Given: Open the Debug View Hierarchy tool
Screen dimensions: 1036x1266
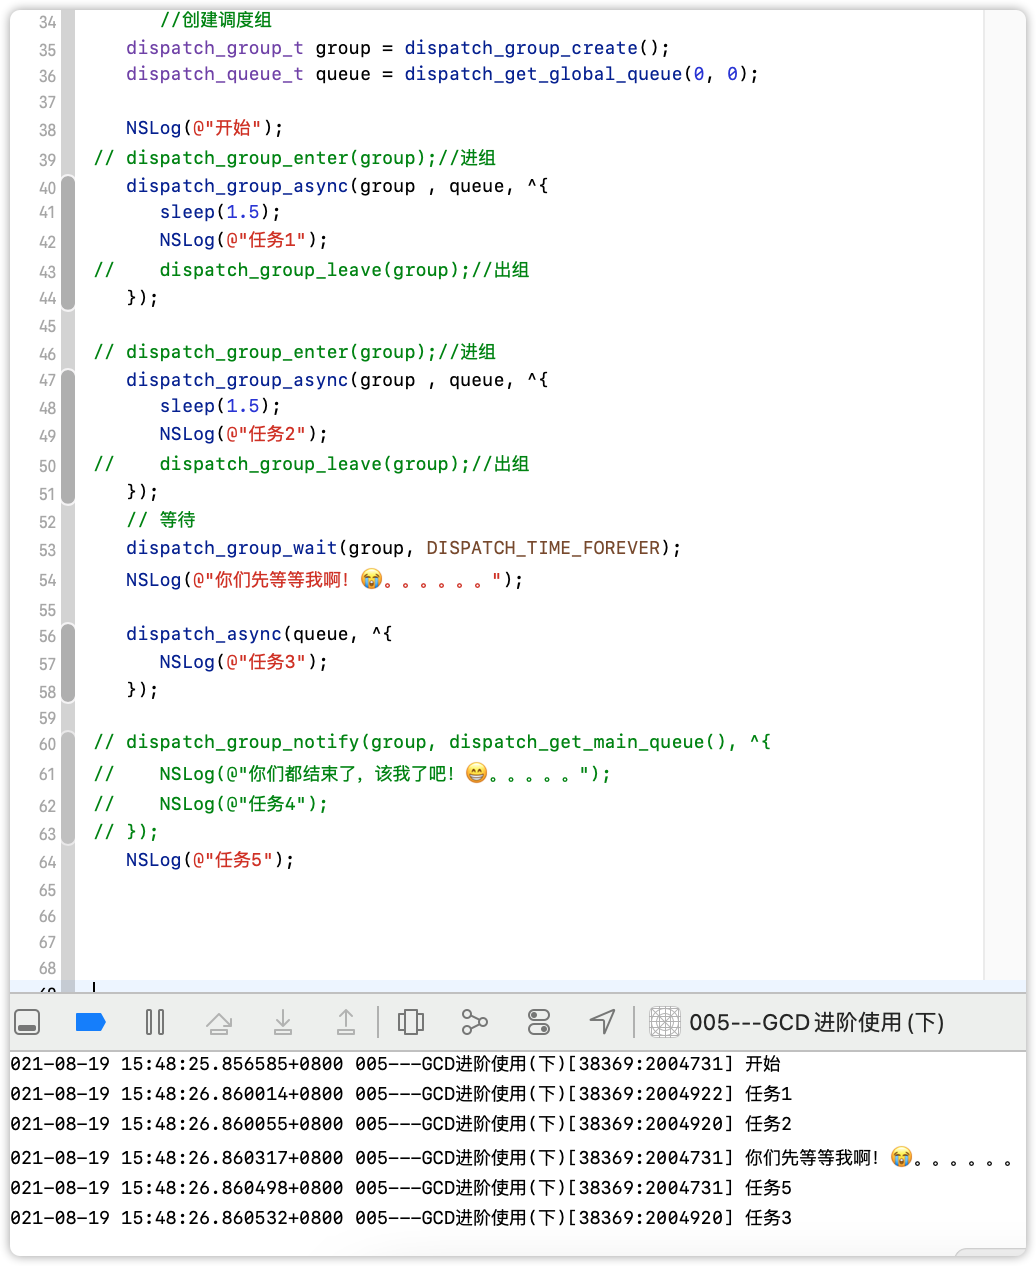Looking at the screenshot, I should [411, 1022].
